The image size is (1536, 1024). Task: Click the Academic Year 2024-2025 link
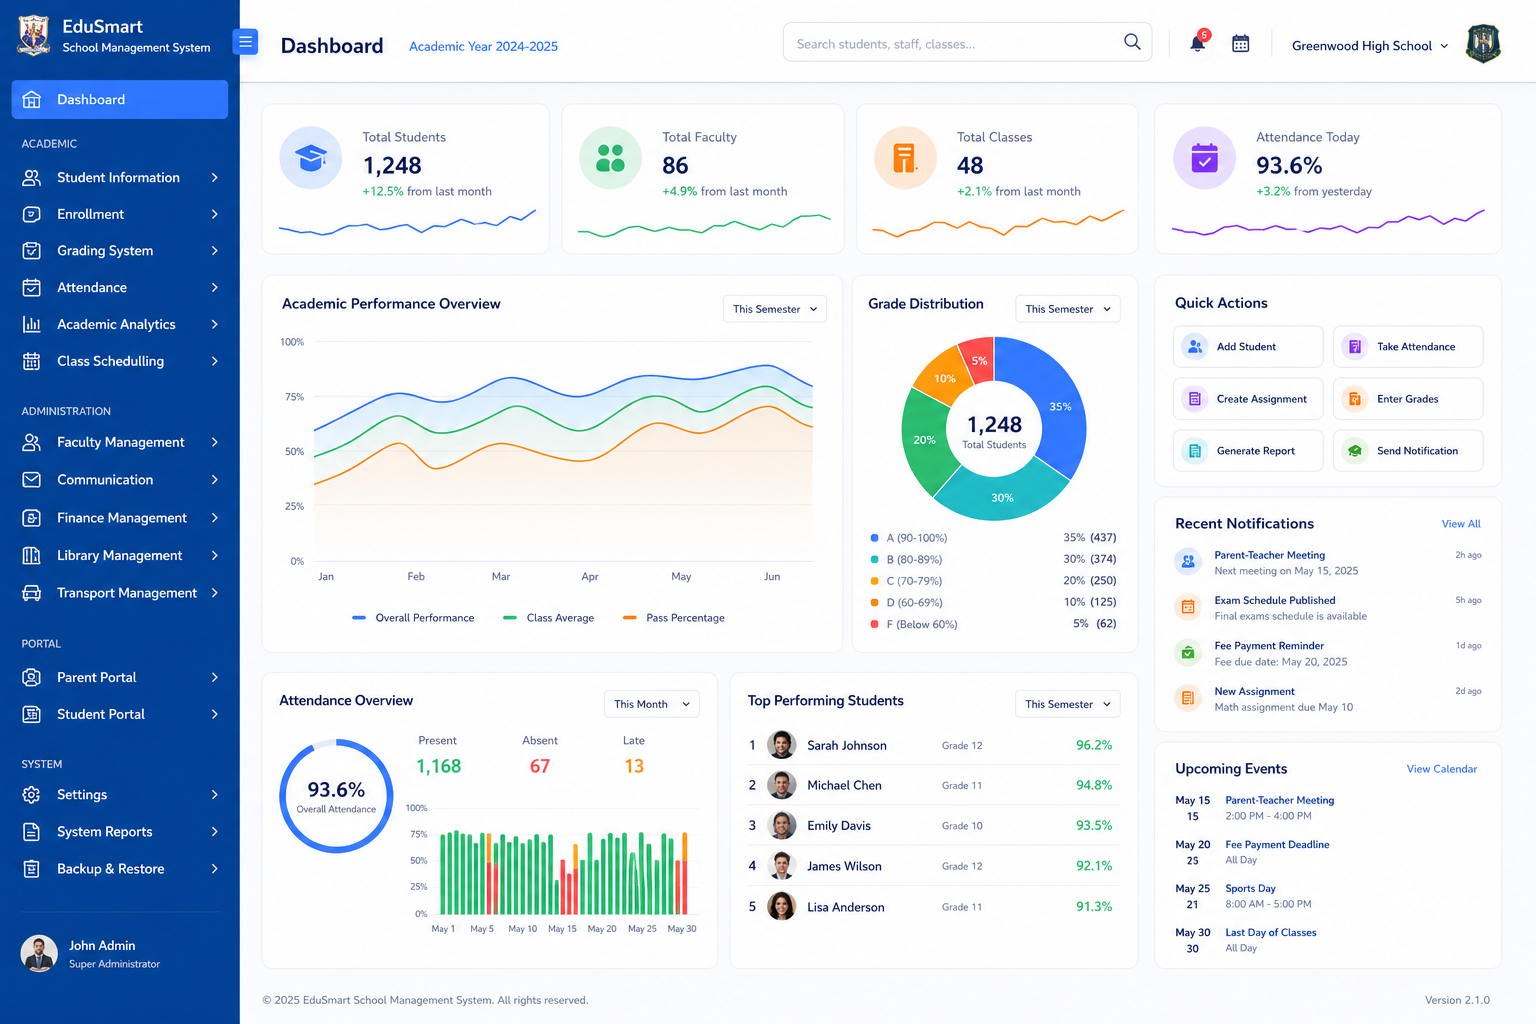point(483,47)
